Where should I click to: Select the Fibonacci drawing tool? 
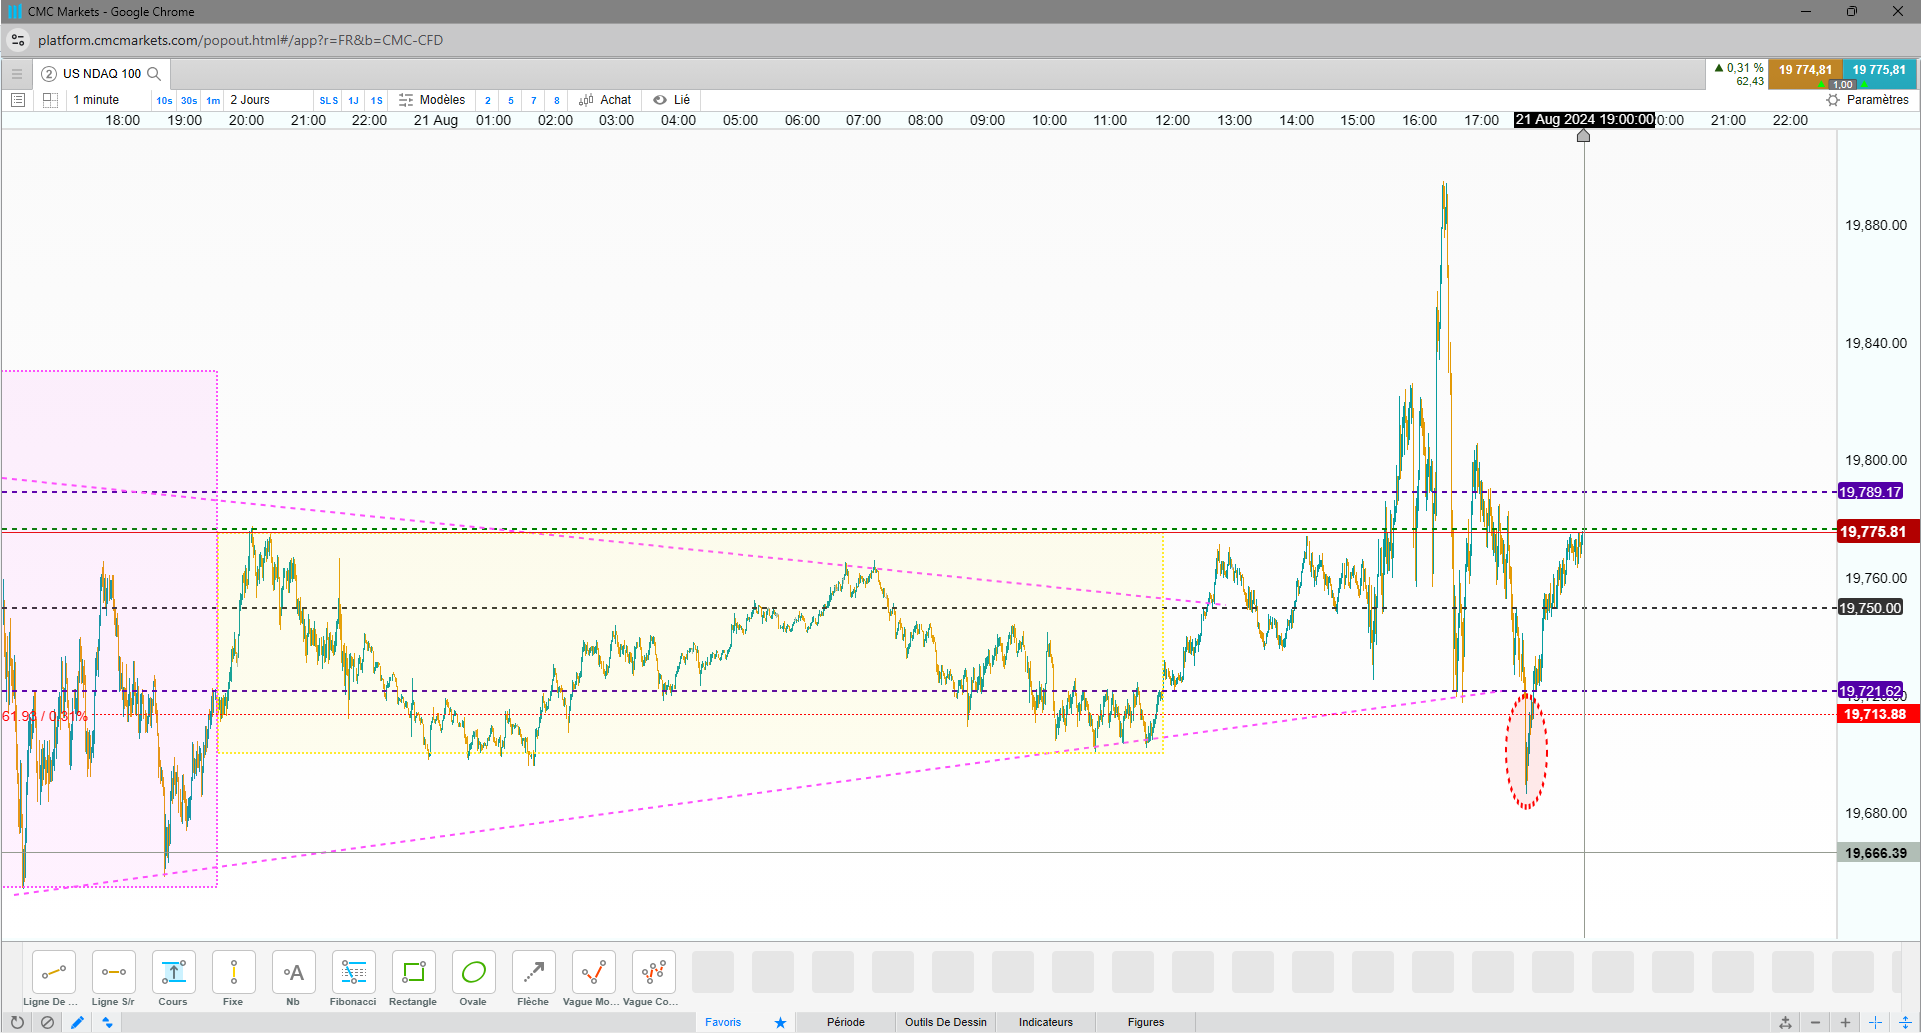click(353, 978)
